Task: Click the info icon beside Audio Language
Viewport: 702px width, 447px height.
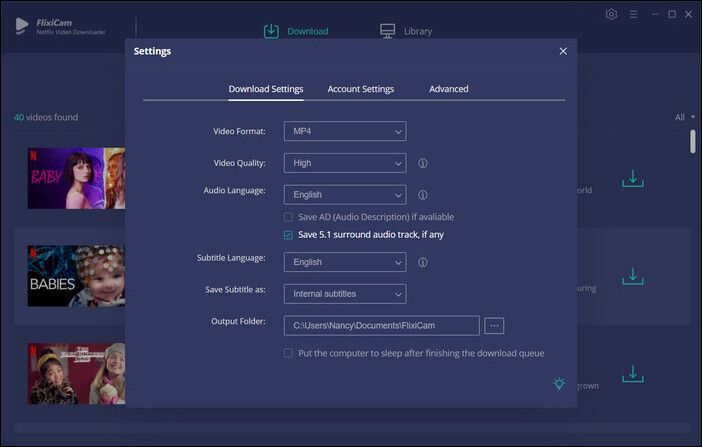Action: click(x=423, y=195)
